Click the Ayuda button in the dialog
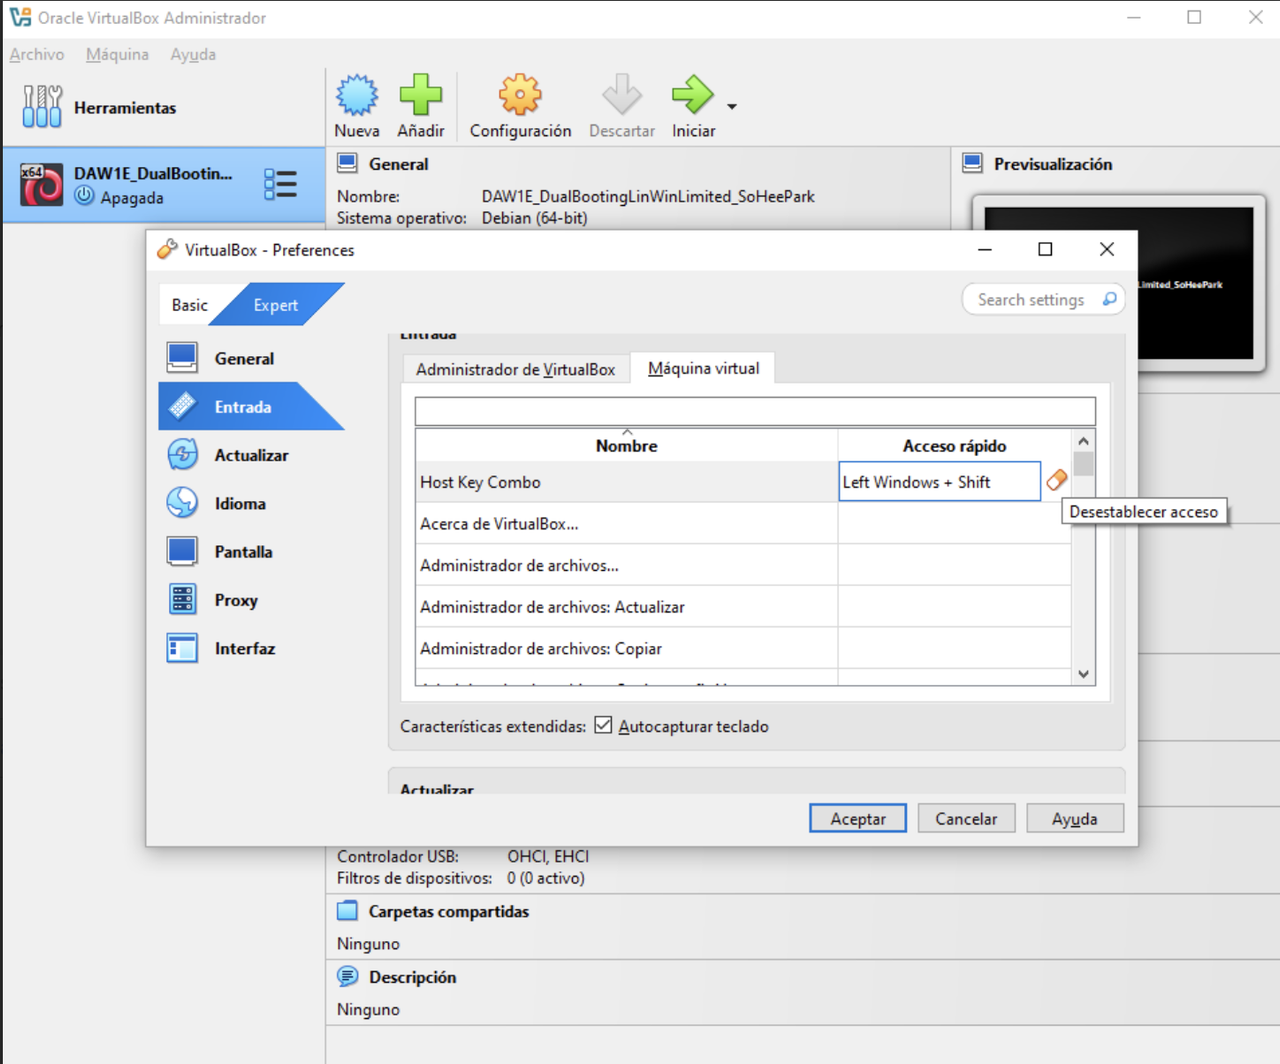The height and width of the screenshot is (1064, 1280). click(1075, 818)
